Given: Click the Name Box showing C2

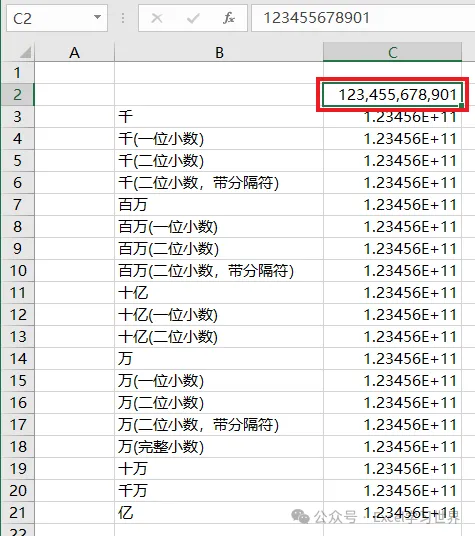Looking at the screenshot, I should pos(57,18).
